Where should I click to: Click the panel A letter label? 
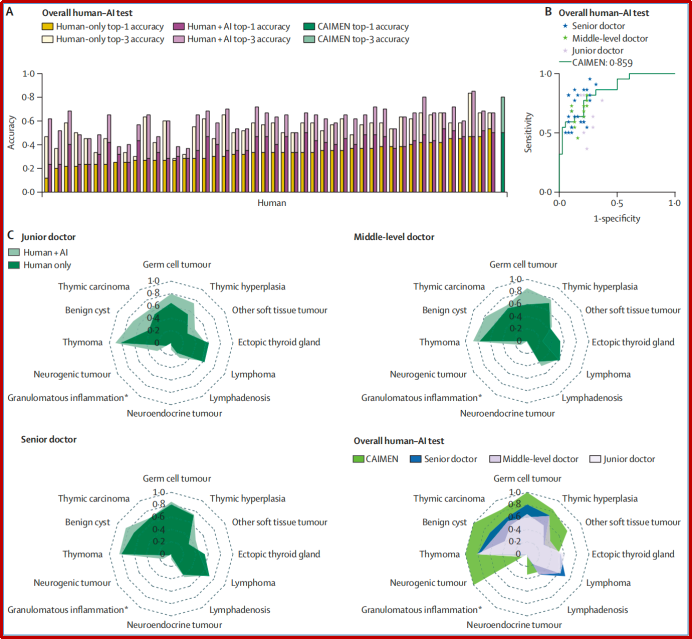point(10,11)
